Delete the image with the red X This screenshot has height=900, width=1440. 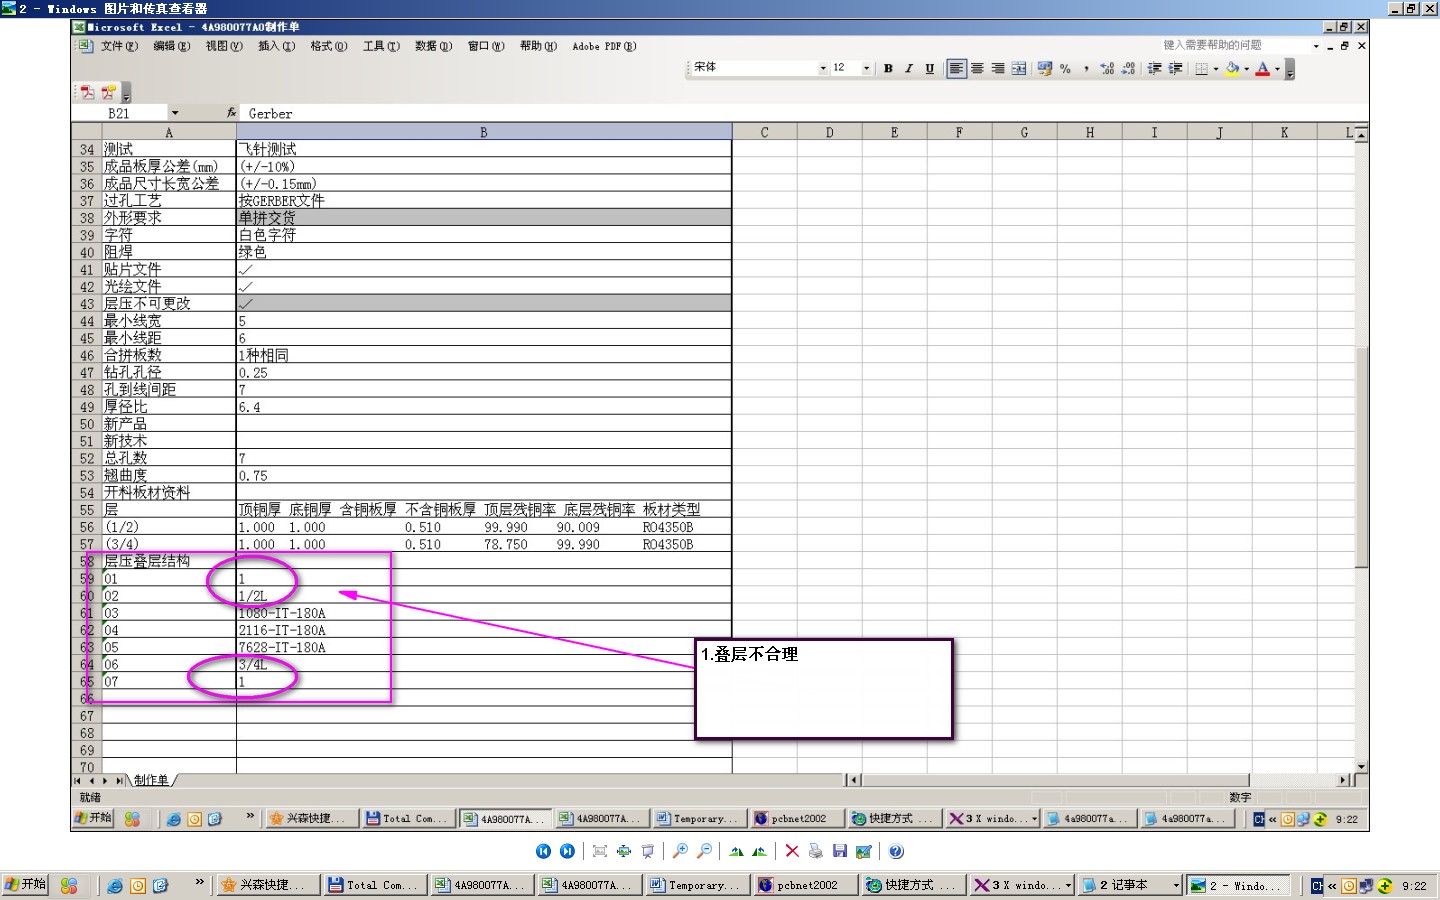pyautogui.click(x=792, y=851)
